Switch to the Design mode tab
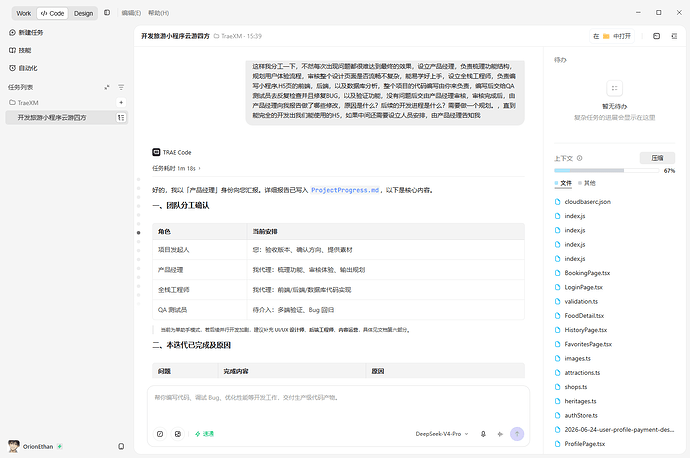This screenshot has width=690, height=458. tap(83, 13)
